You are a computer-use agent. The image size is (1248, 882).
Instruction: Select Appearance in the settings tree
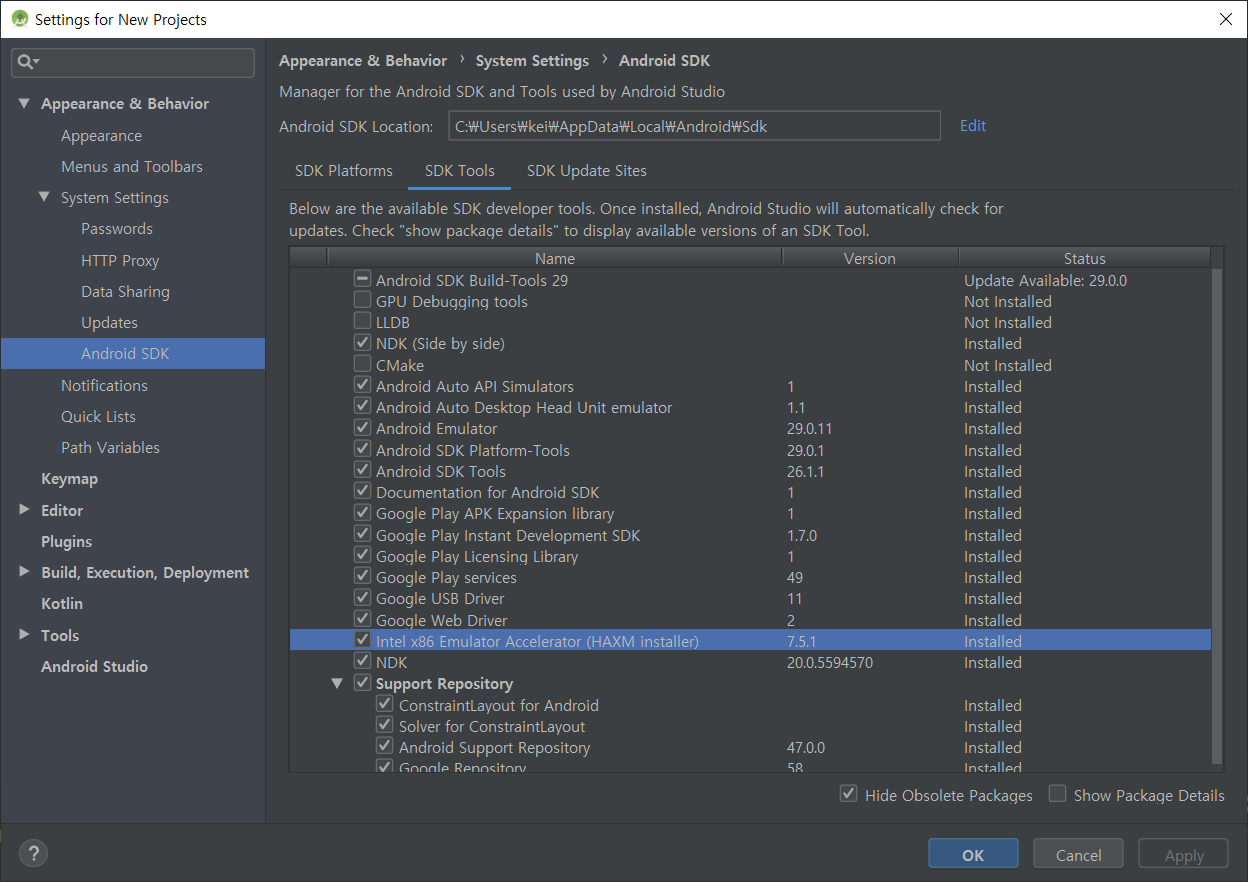[x=101, y=136]
